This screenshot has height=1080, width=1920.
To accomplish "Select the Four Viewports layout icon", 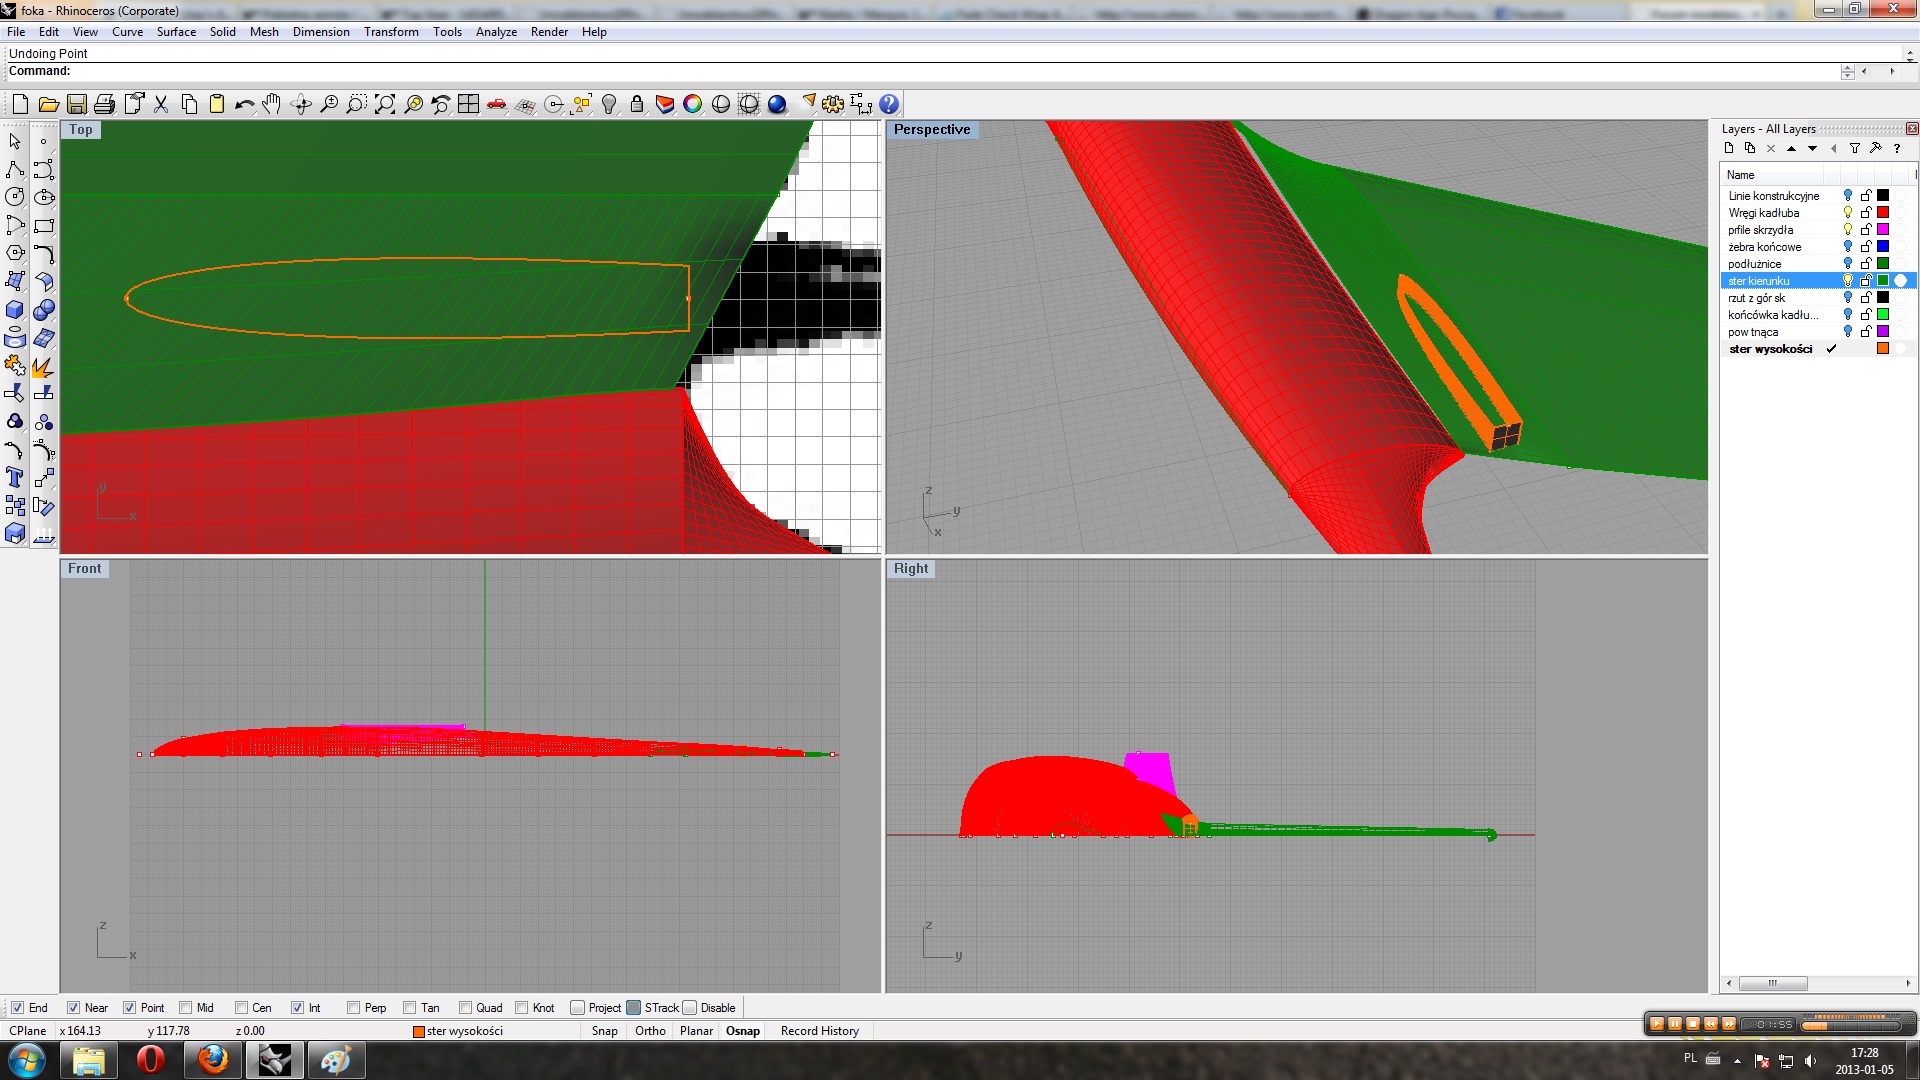I will pyautogui.click(x=468, y=104).
